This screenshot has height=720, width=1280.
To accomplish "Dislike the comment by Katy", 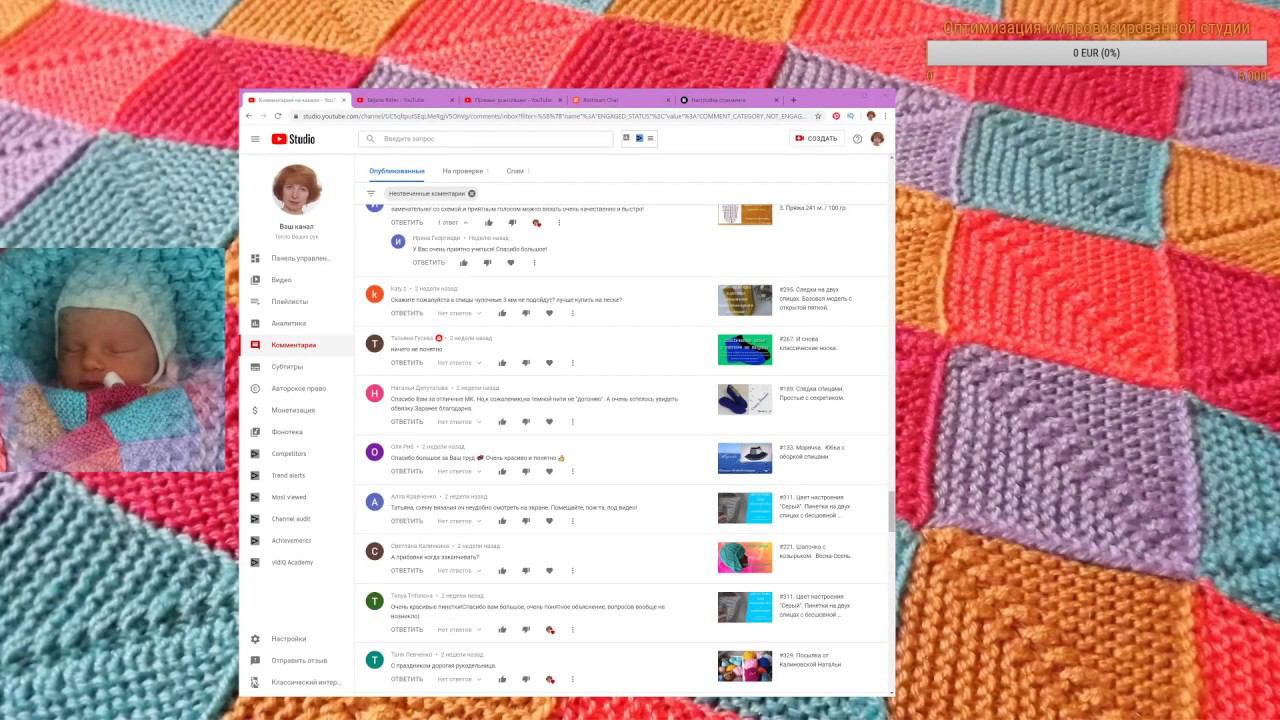I will (526, 313).
